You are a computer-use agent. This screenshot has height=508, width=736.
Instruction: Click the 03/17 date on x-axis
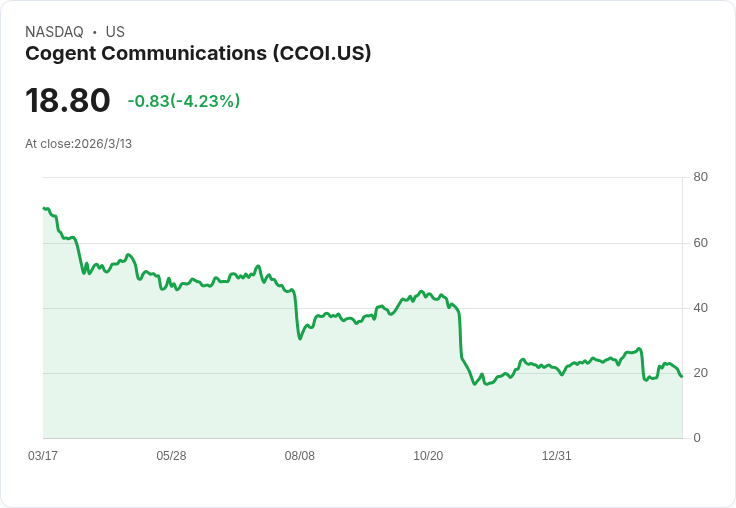coord(43,456)
